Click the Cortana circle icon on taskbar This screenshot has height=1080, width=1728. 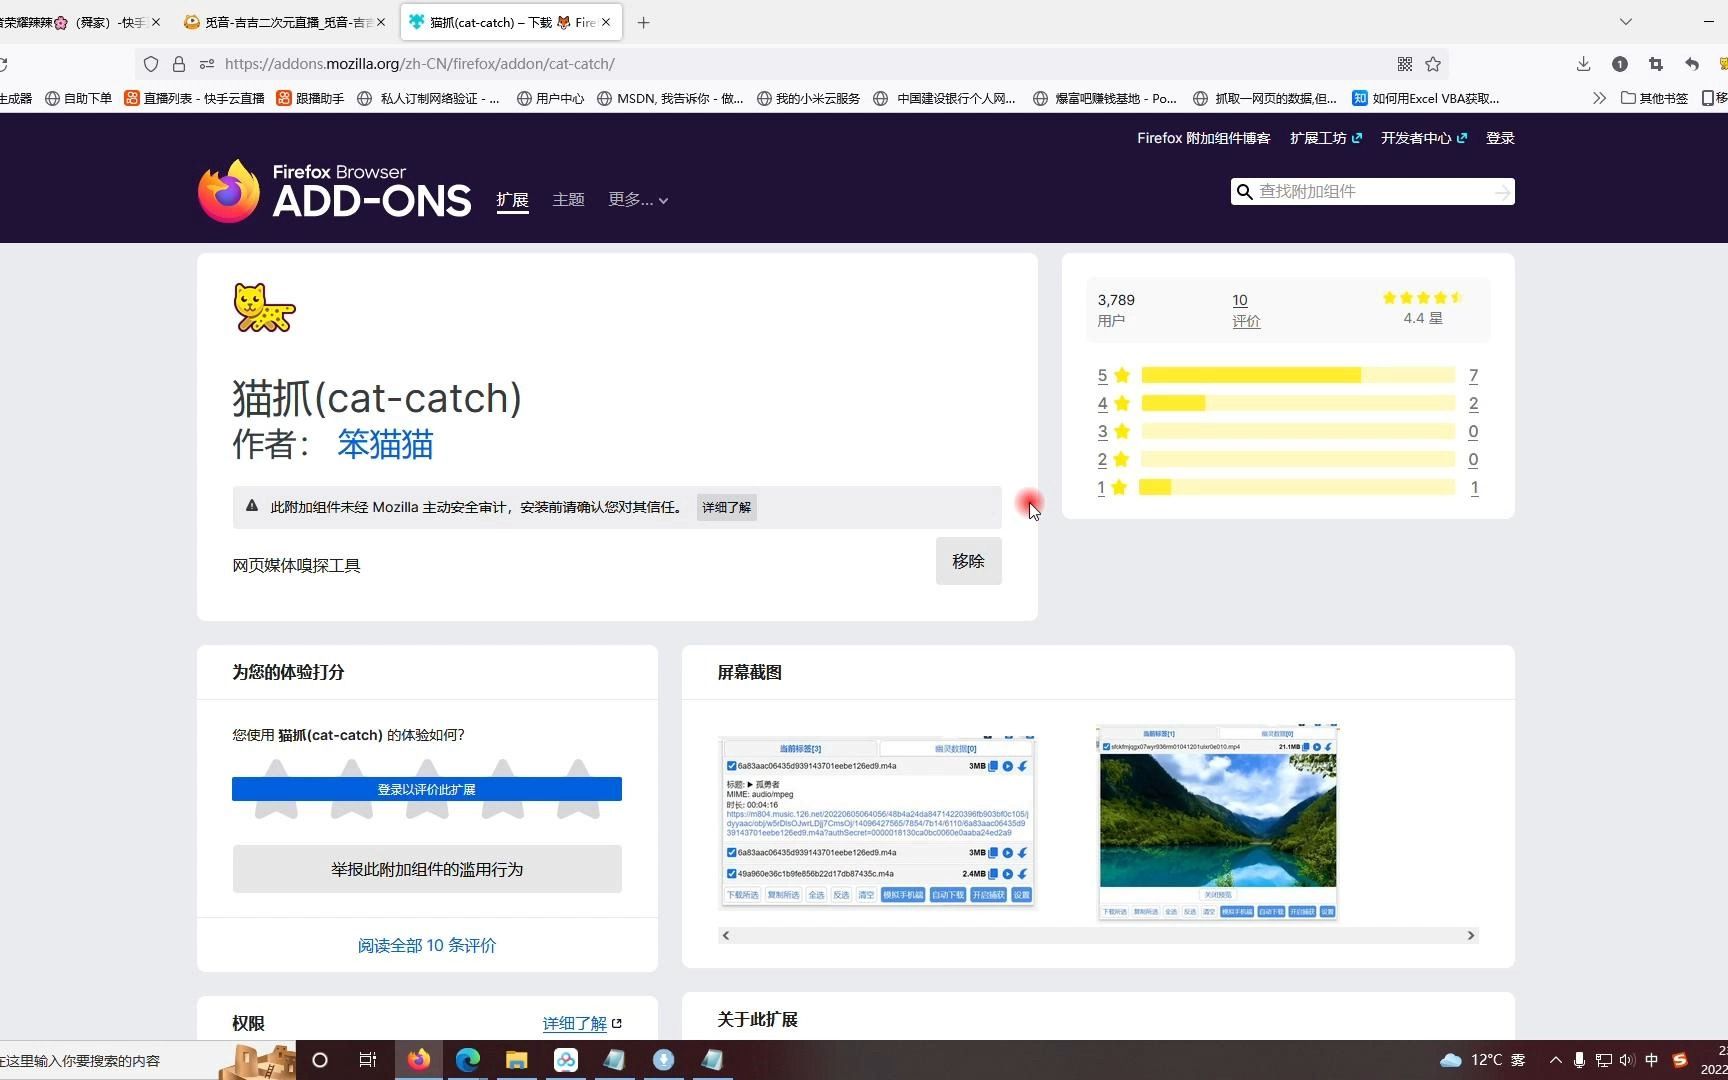[x=320, y=1060]
